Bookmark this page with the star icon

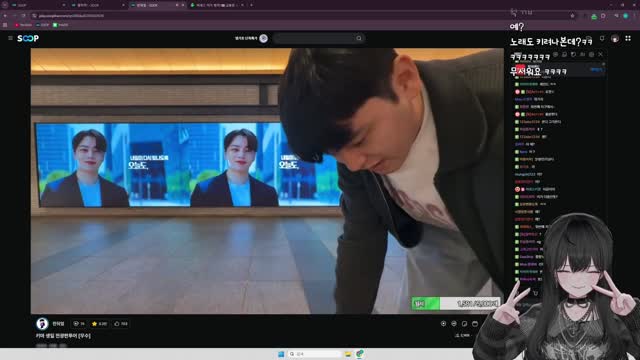(x=572, y=16)
